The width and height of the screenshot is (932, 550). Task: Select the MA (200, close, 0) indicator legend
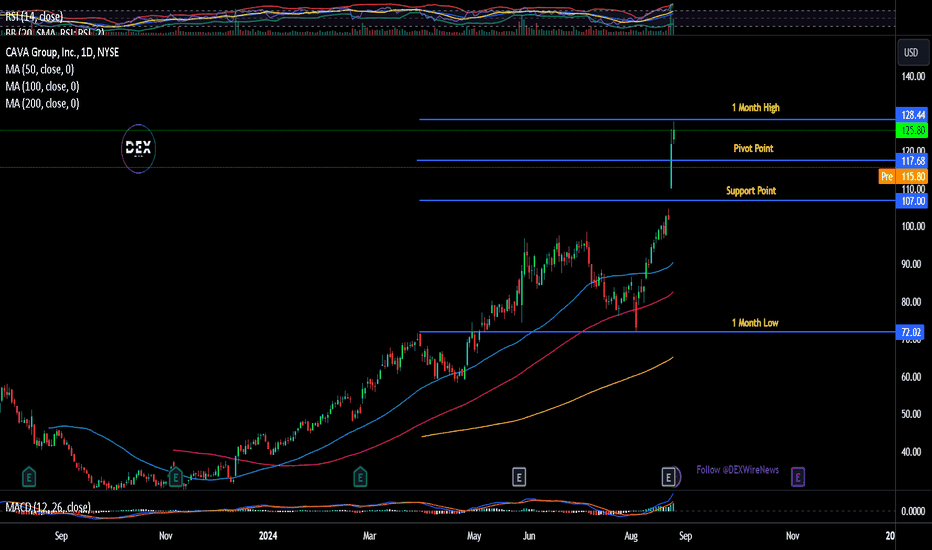[x=42, y=104]
